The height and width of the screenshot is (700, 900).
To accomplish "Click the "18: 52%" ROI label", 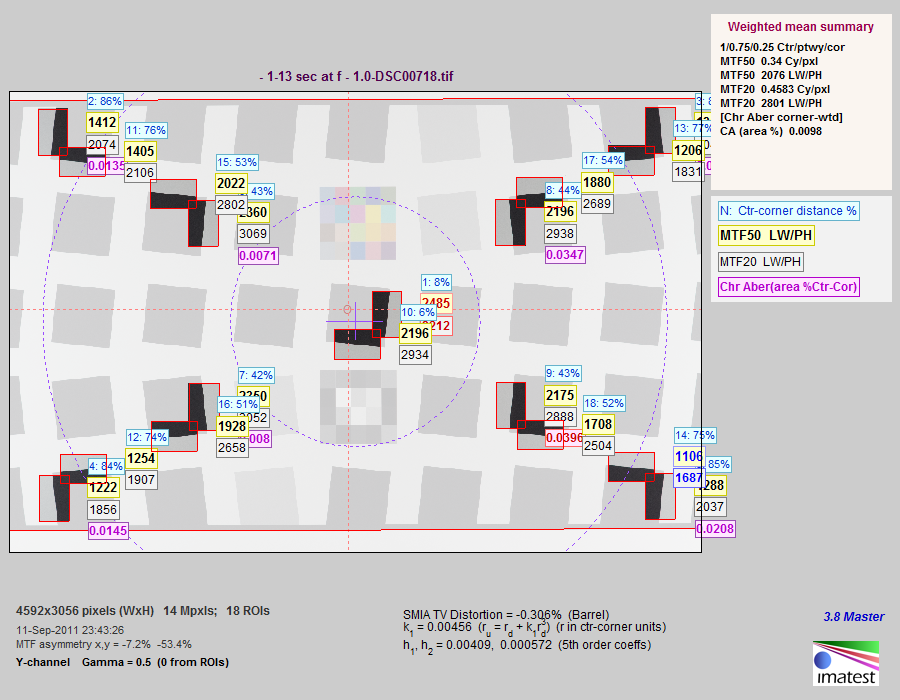I will (604, 403).
